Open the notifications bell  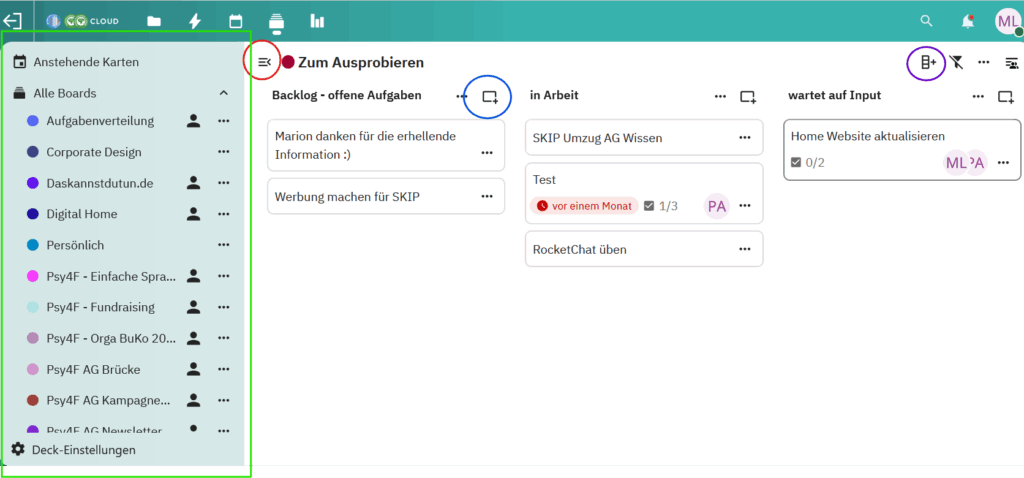(x=967, y=21)
